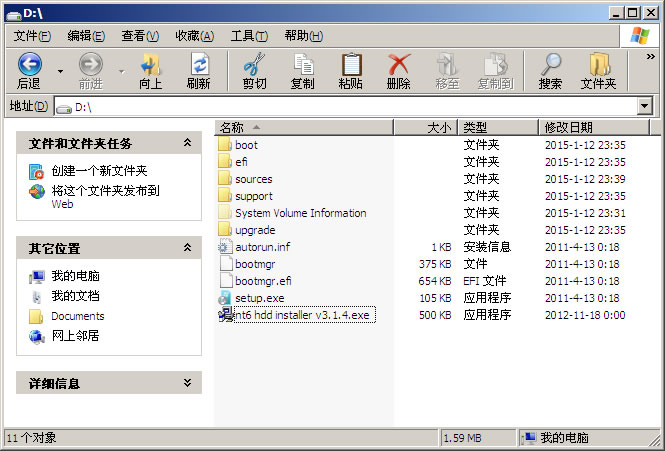Image resolution: width=665 pixels, height=451 pixels.
Task: Expand the 详细信息 panel
Action: point(187,383)
